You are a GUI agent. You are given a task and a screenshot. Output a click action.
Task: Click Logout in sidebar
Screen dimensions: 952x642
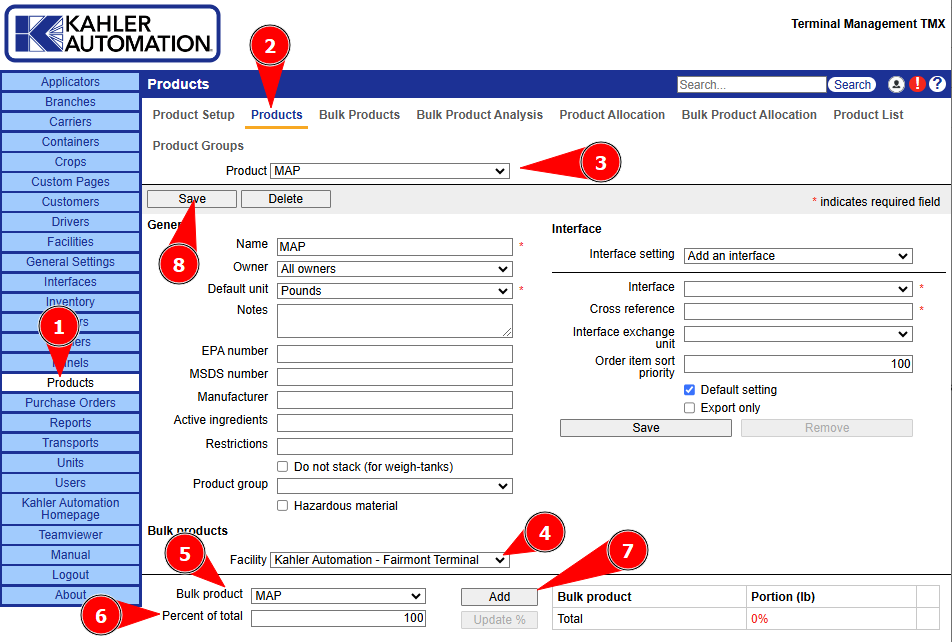coord(70,575)
